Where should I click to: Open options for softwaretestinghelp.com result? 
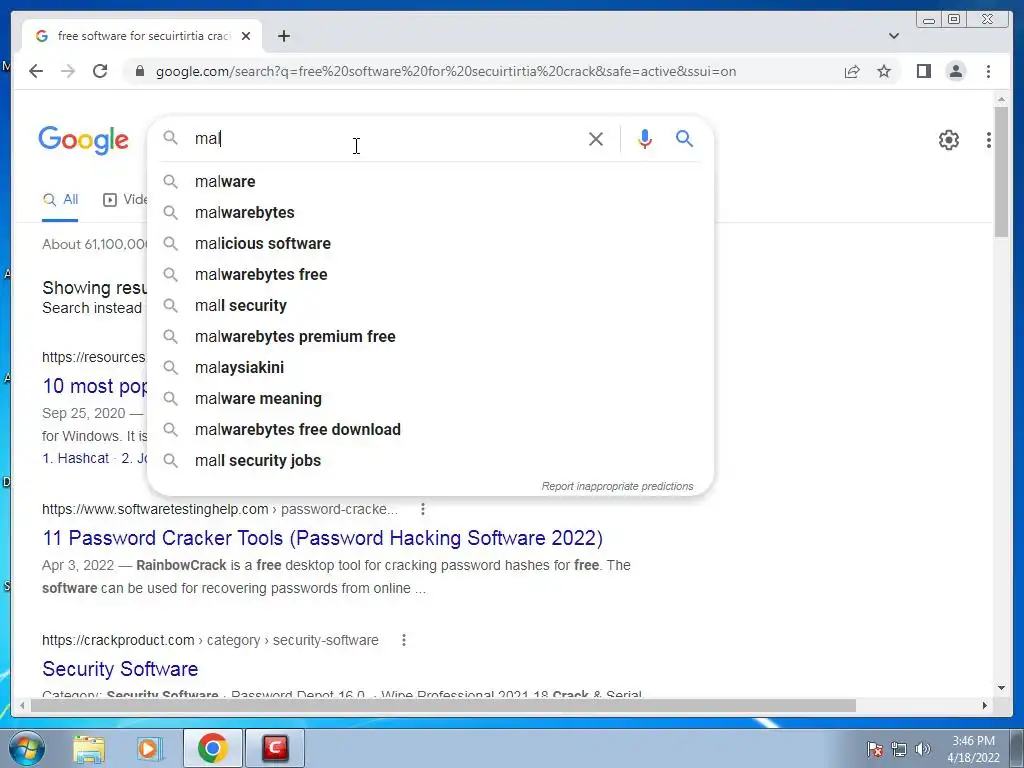[x=423, y=509]
